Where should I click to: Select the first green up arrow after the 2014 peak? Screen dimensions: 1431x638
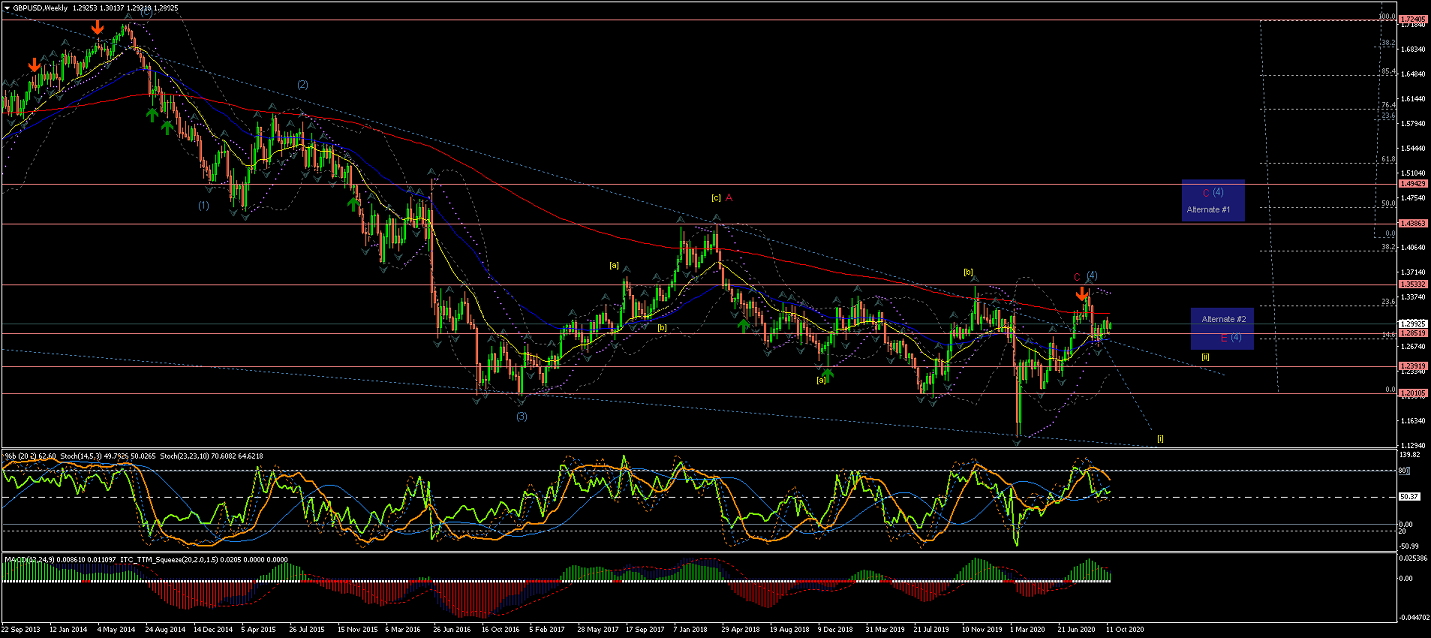coord(152,115)
